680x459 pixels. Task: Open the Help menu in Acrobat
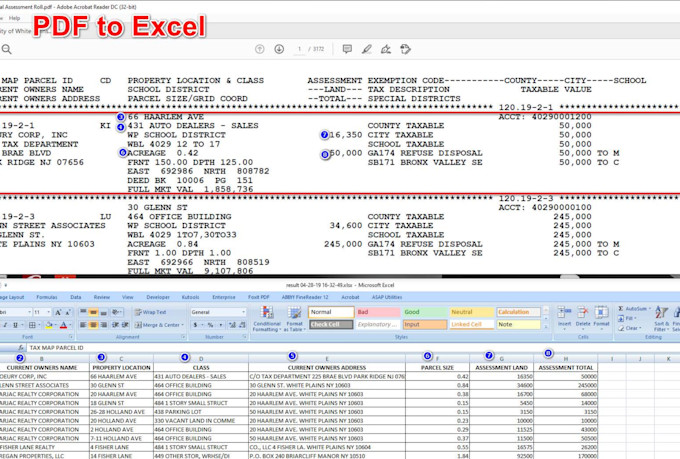pyautogui.click(x=14, y=18)
